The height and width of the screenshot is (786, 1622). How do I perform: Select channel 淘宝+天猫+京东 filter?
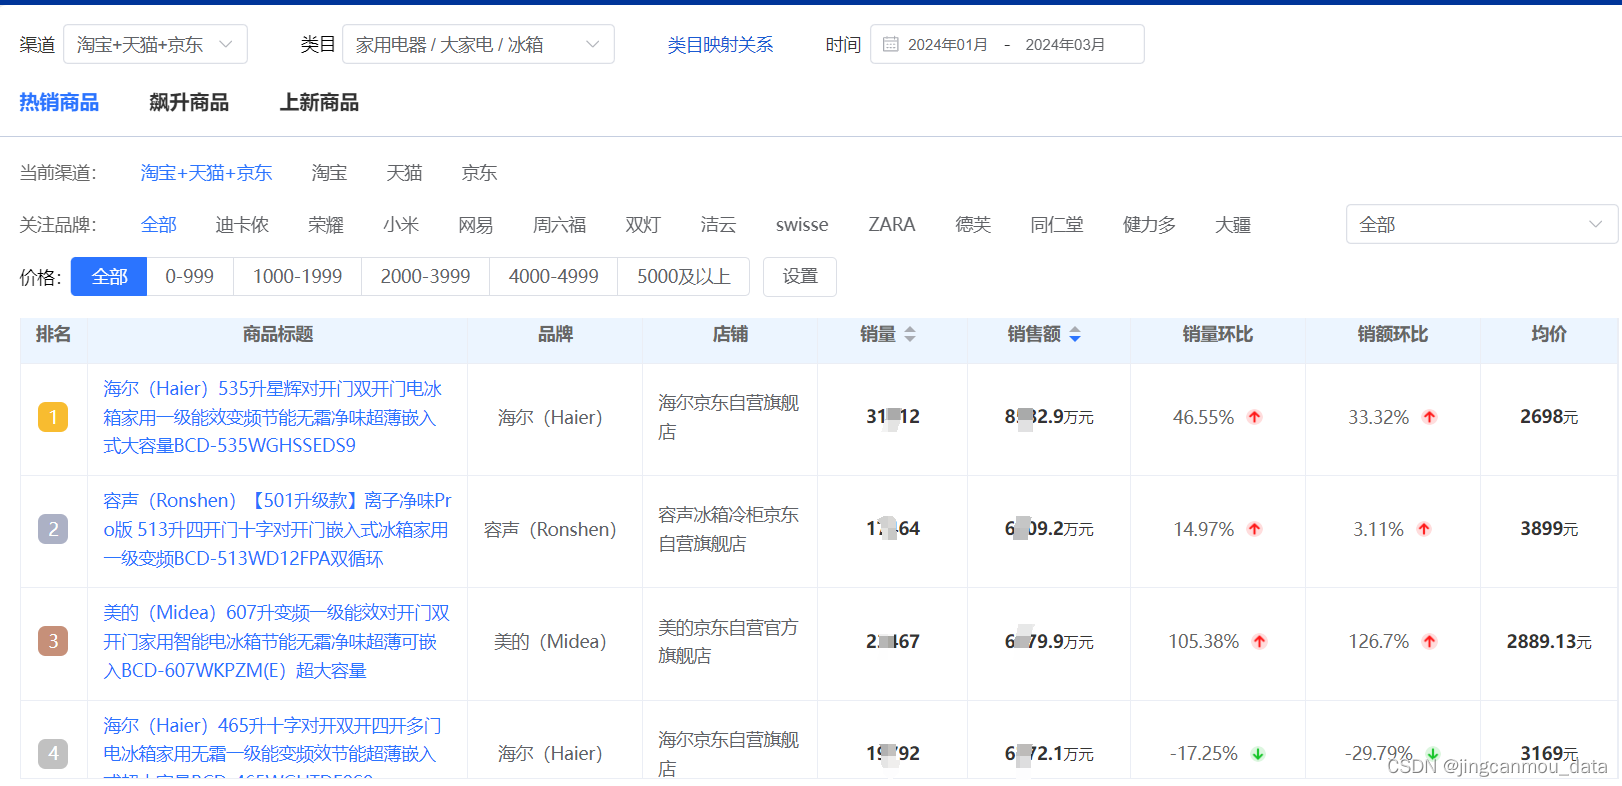[x=206, y=173]
